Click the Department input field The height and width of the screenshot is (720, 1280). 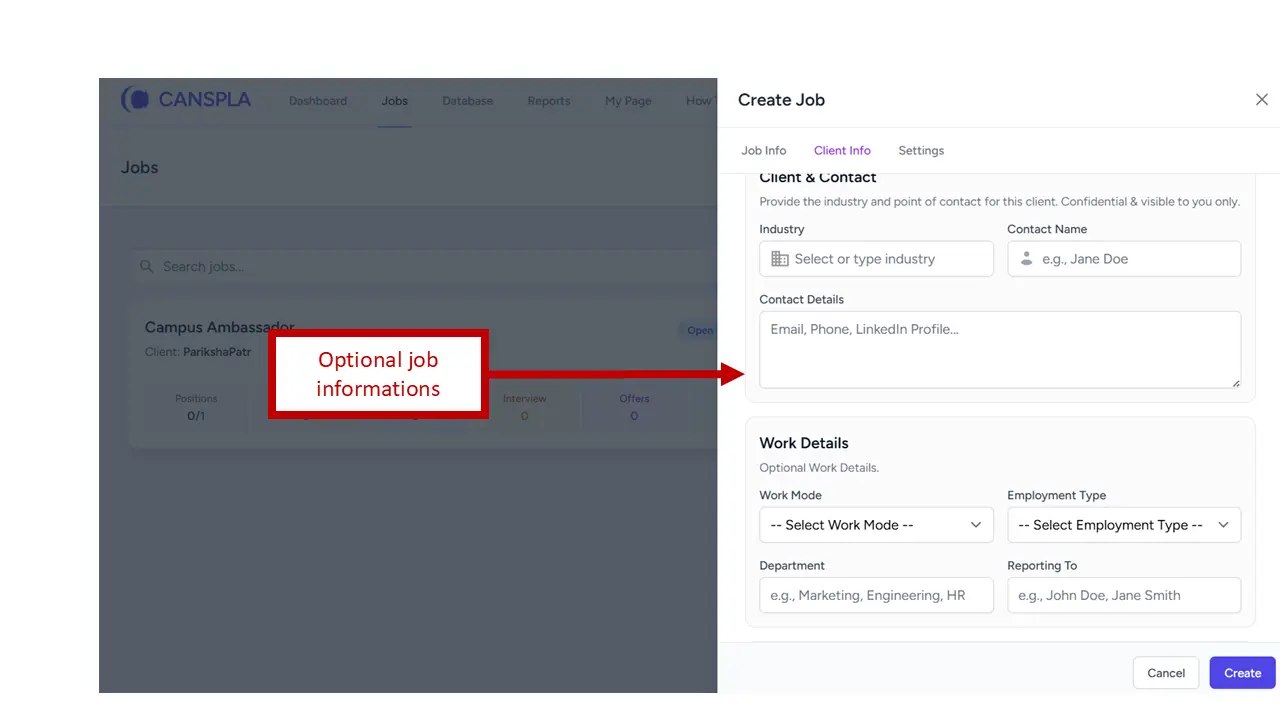pyautogui.click(x=876, y=595)
